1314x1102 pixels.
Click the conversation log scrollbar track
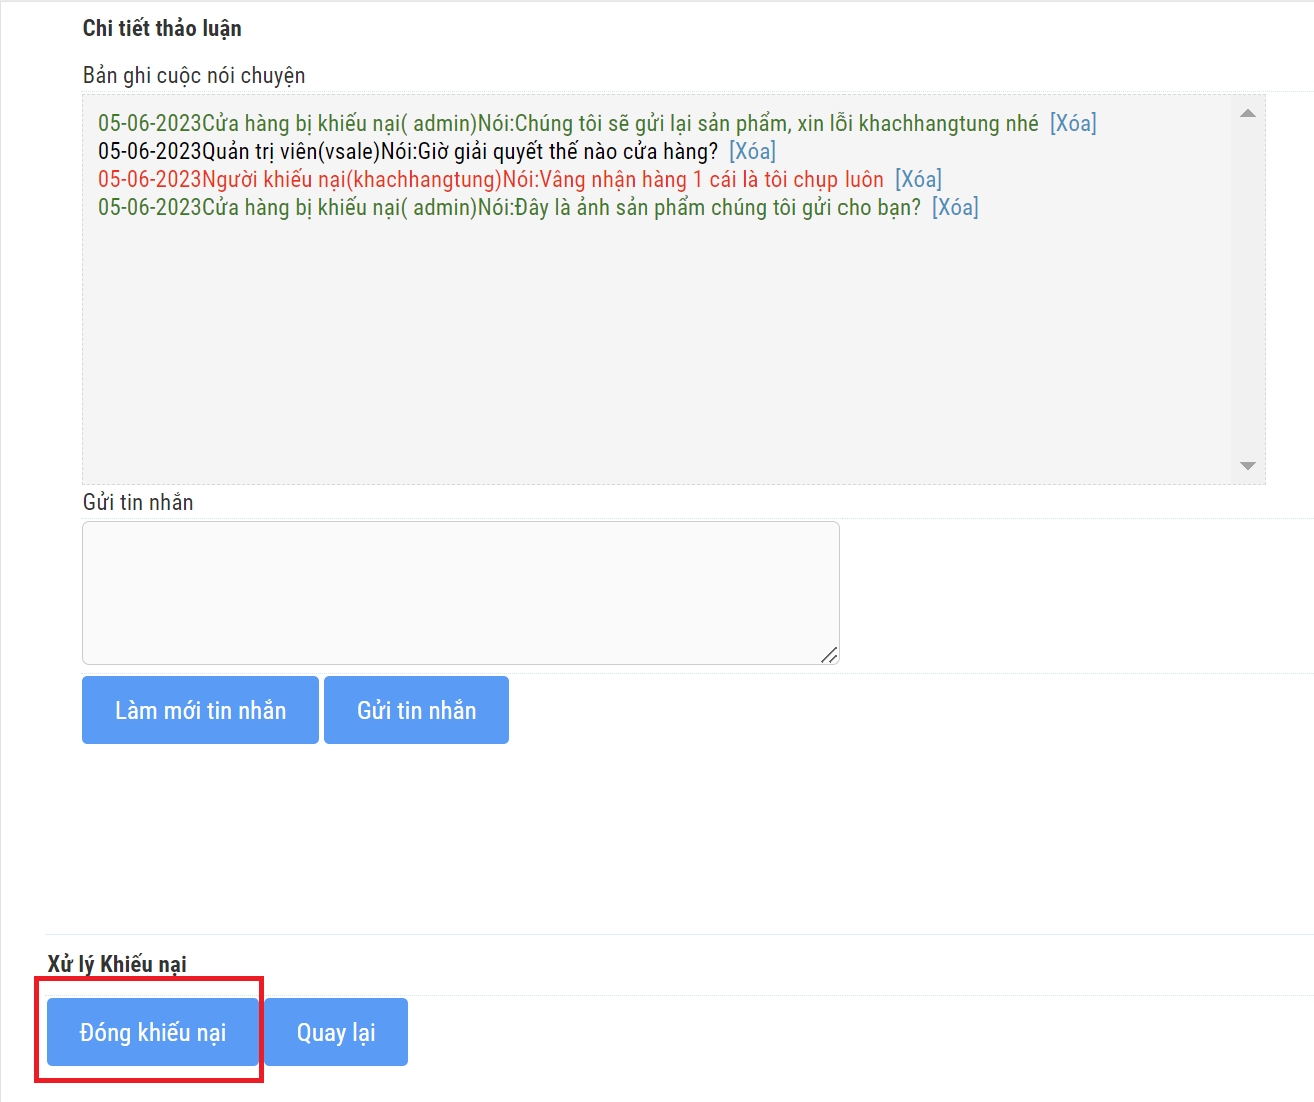coord(1247,290)
